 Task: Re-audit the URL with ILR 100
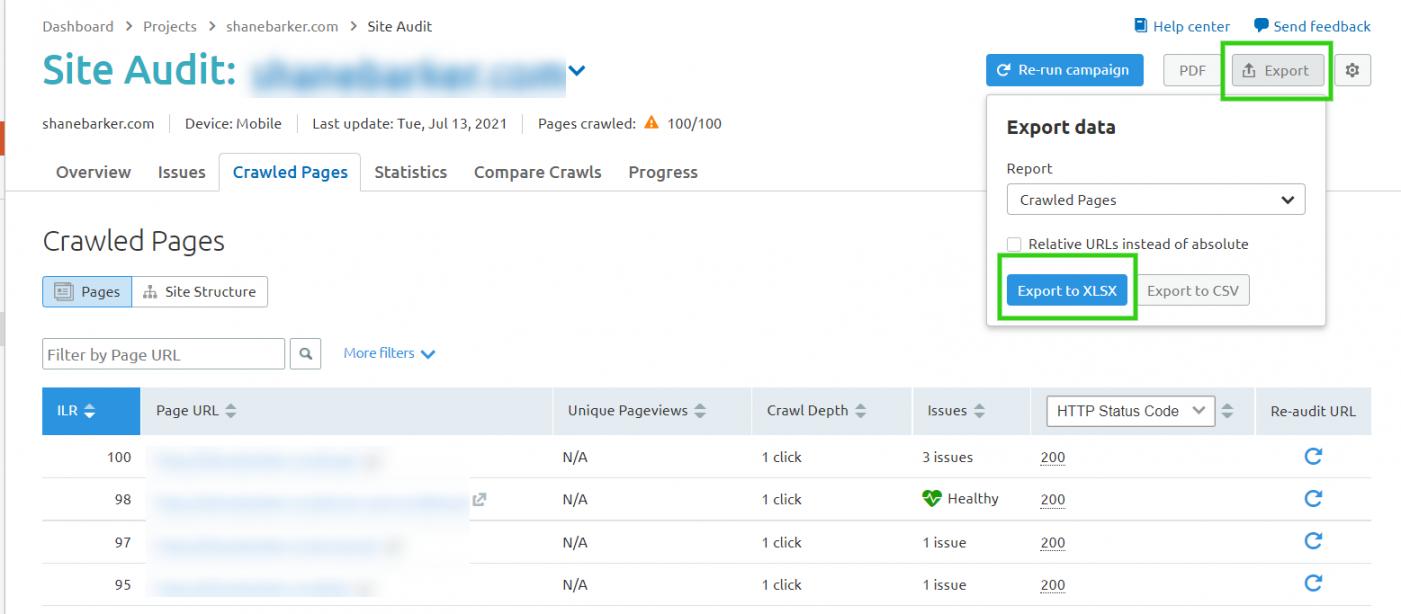coord(1313,457)
